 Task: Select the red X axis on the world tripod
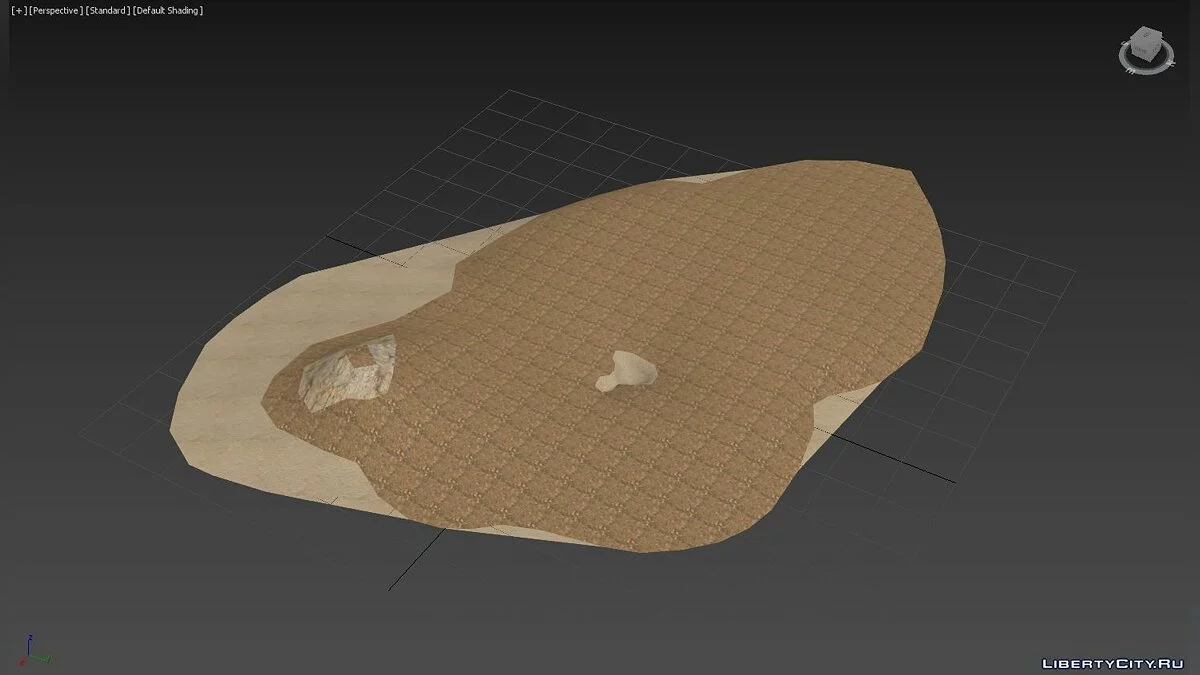click(x=22, y=662)
